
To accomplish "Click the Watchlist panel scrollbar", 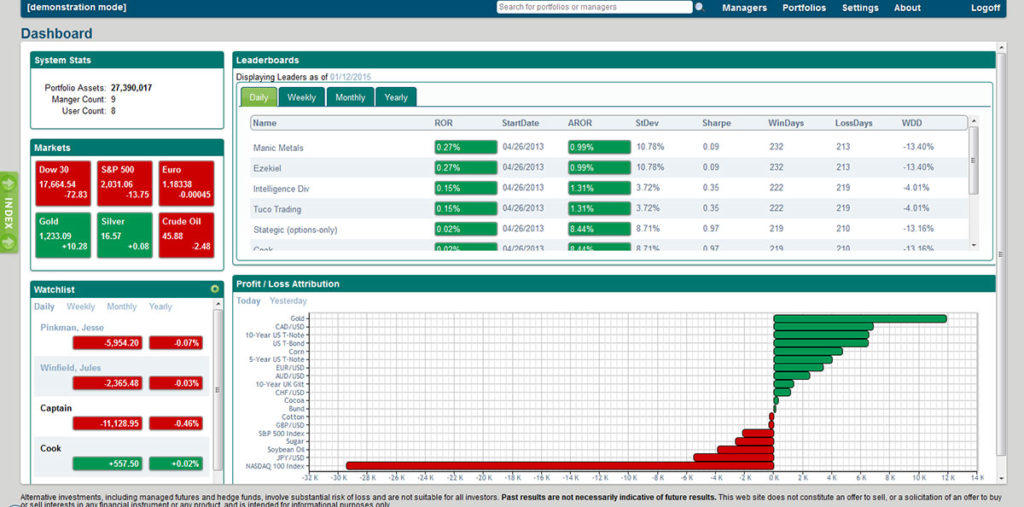I will pyautogui.click(x=218, y=390).
